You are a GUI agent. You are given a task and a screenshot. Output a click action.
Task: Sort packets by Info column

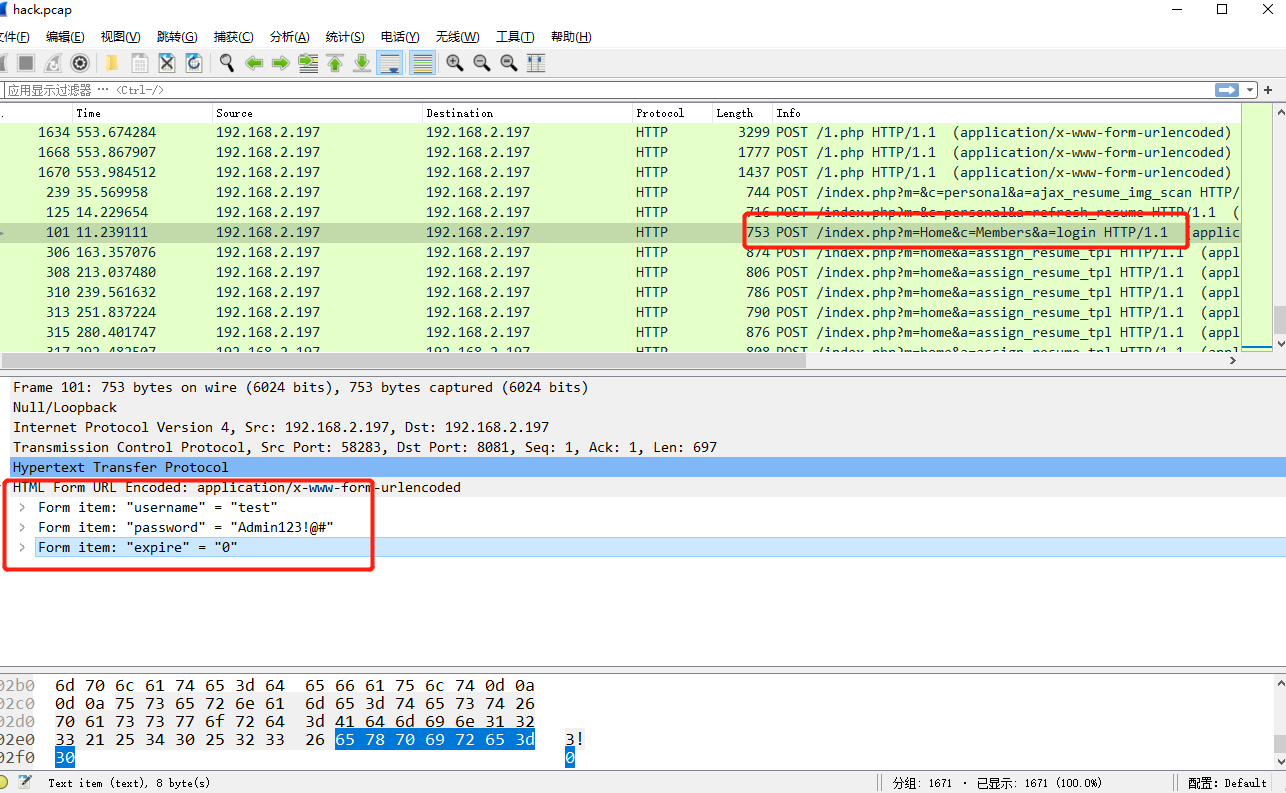pos(1007,113)
